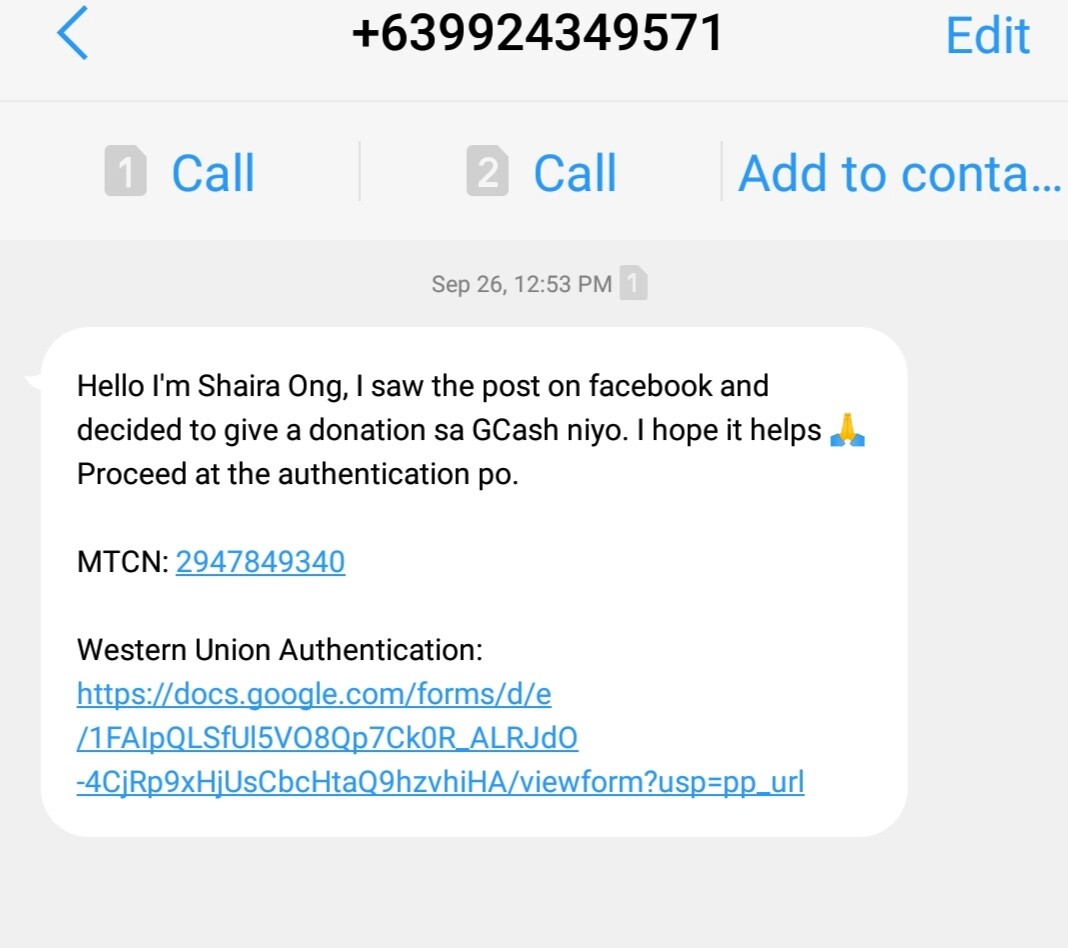Viewport: 1068px width, 948px height.
Task: Tap the "MTCN:" label in the message
Action: coord(122,562)
